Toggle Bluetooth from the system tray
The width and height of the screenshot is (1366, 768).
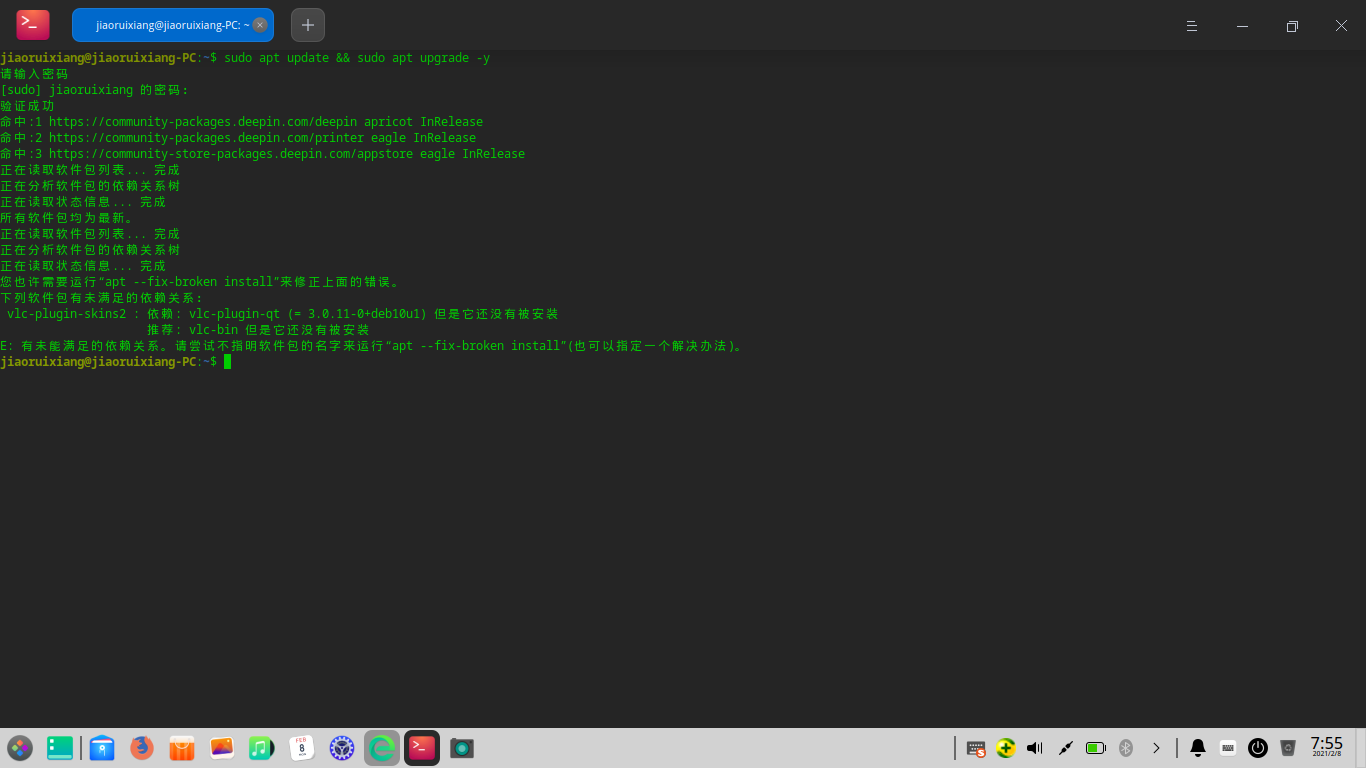1126,748
